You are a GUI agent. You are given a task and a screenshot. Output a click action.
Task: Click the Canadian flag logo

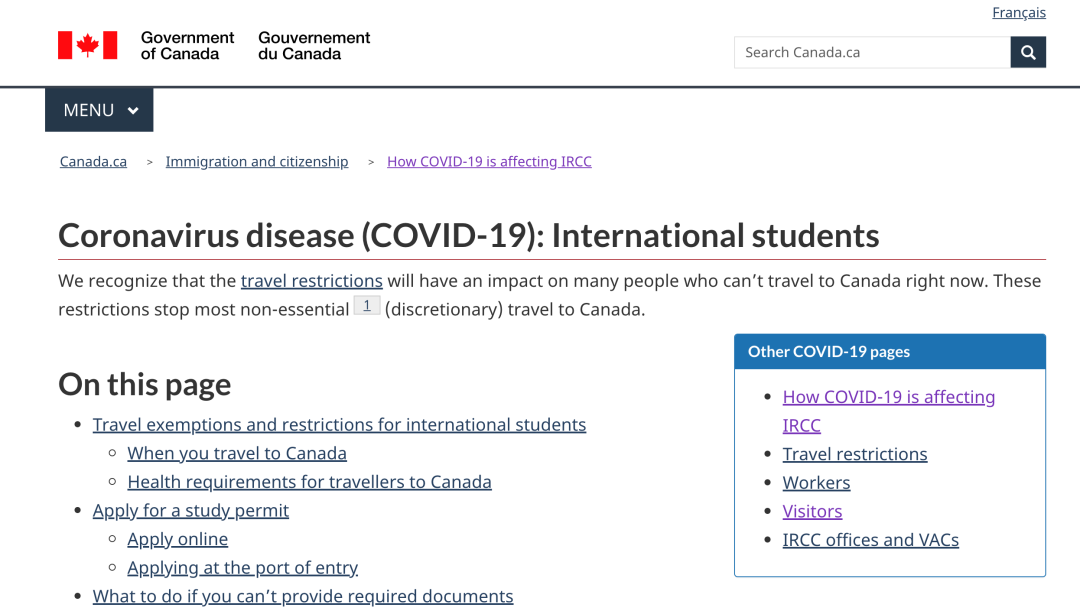(88, 45)
